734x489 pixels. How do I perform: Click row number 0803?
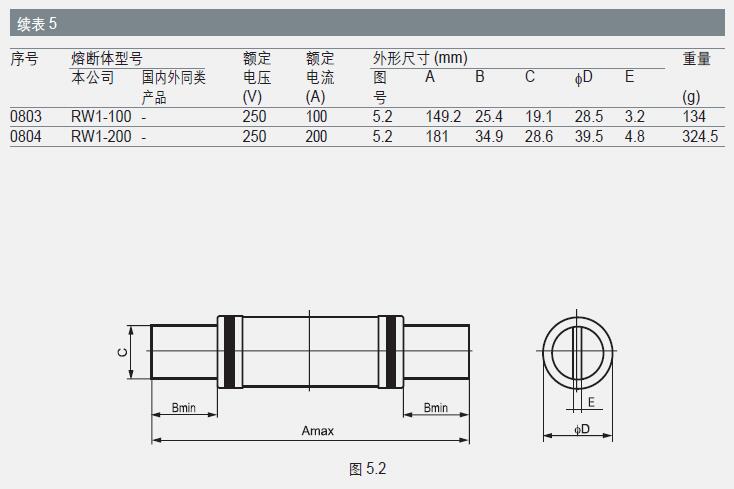pos(26,117)
